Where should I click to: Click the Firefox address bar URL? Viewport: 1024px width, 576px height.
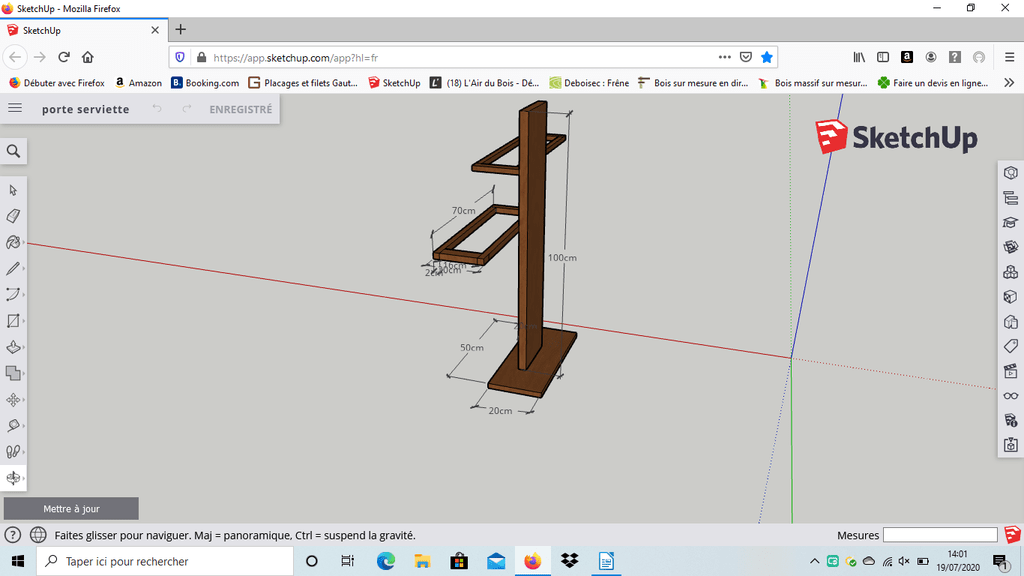click(x=295, y=57)
